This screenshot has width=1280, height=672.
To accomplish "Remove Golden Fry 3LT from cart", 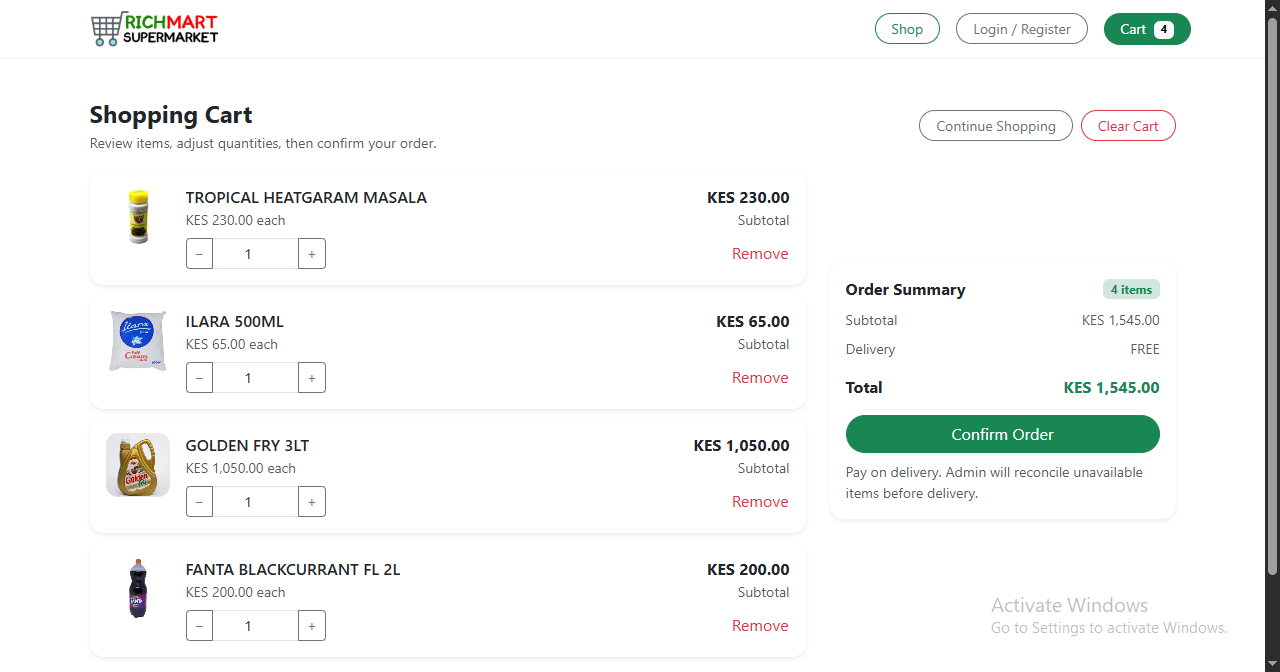I will pyautogui.click(x=760, y=502).
